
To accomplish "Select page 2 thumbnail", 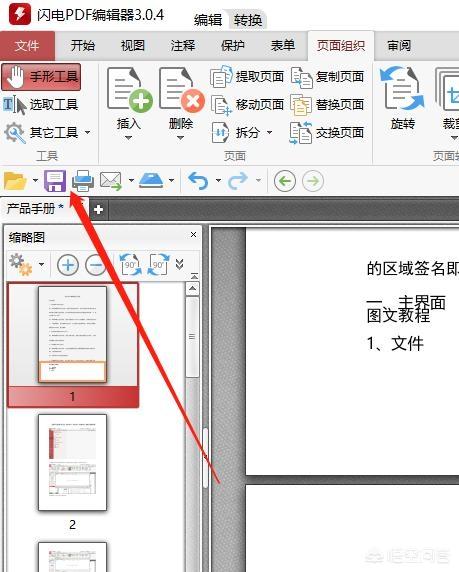I will tap(72, 462).
